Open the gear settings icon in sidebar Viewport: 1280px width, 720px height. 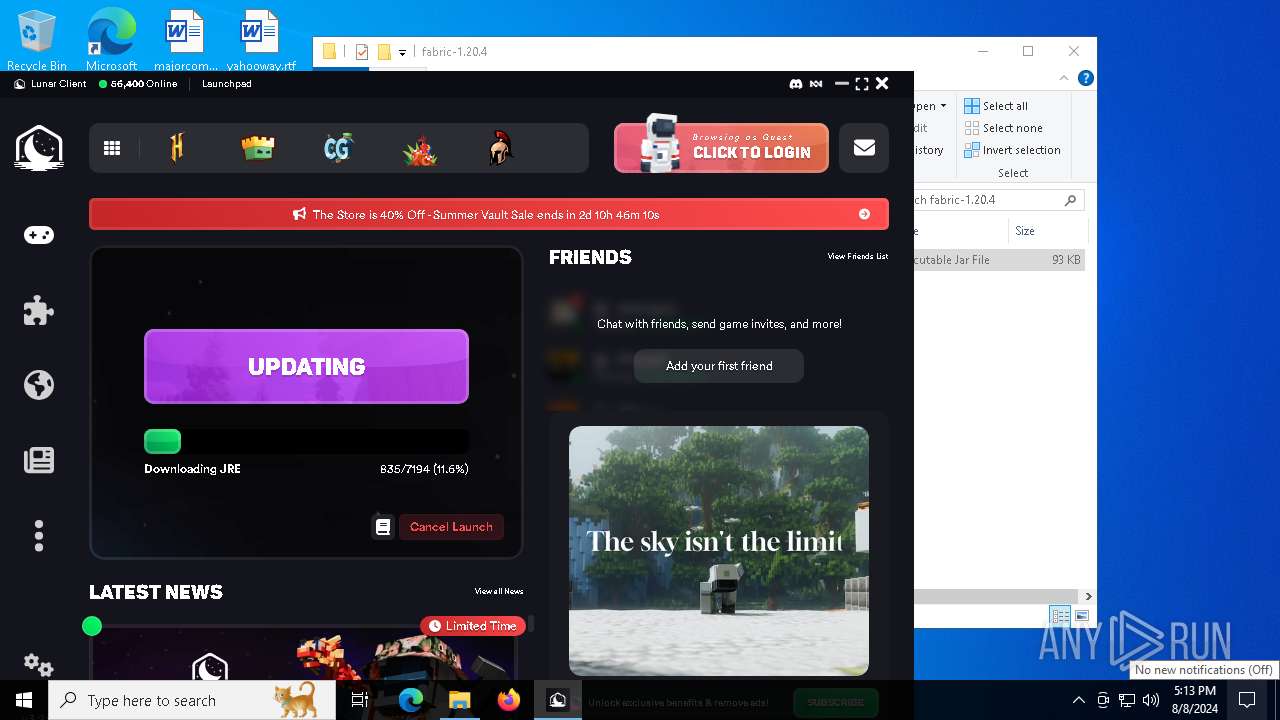click(38, 664)
